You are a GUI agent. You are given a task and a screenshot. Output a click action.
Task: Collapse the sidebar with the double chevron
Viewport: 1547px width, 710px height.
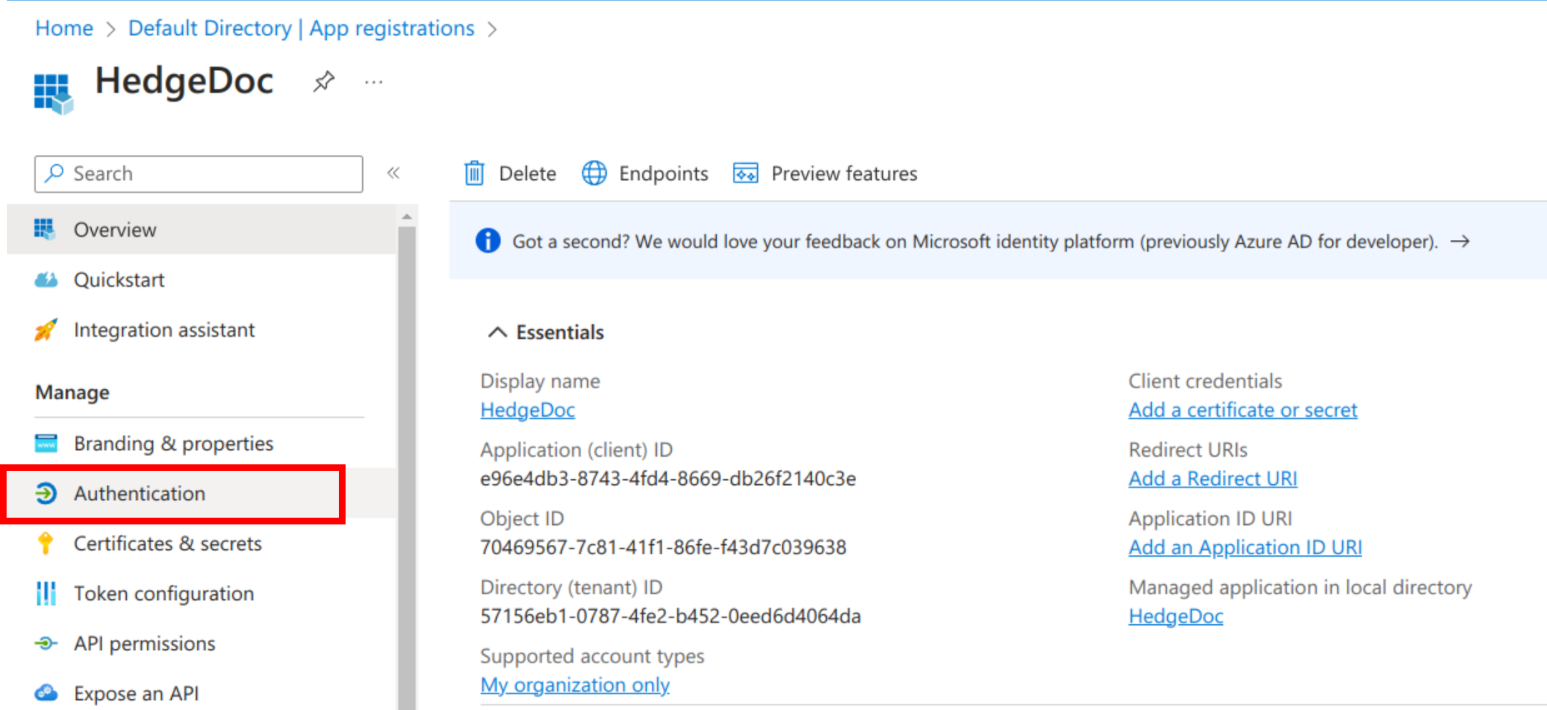[393, 173]
